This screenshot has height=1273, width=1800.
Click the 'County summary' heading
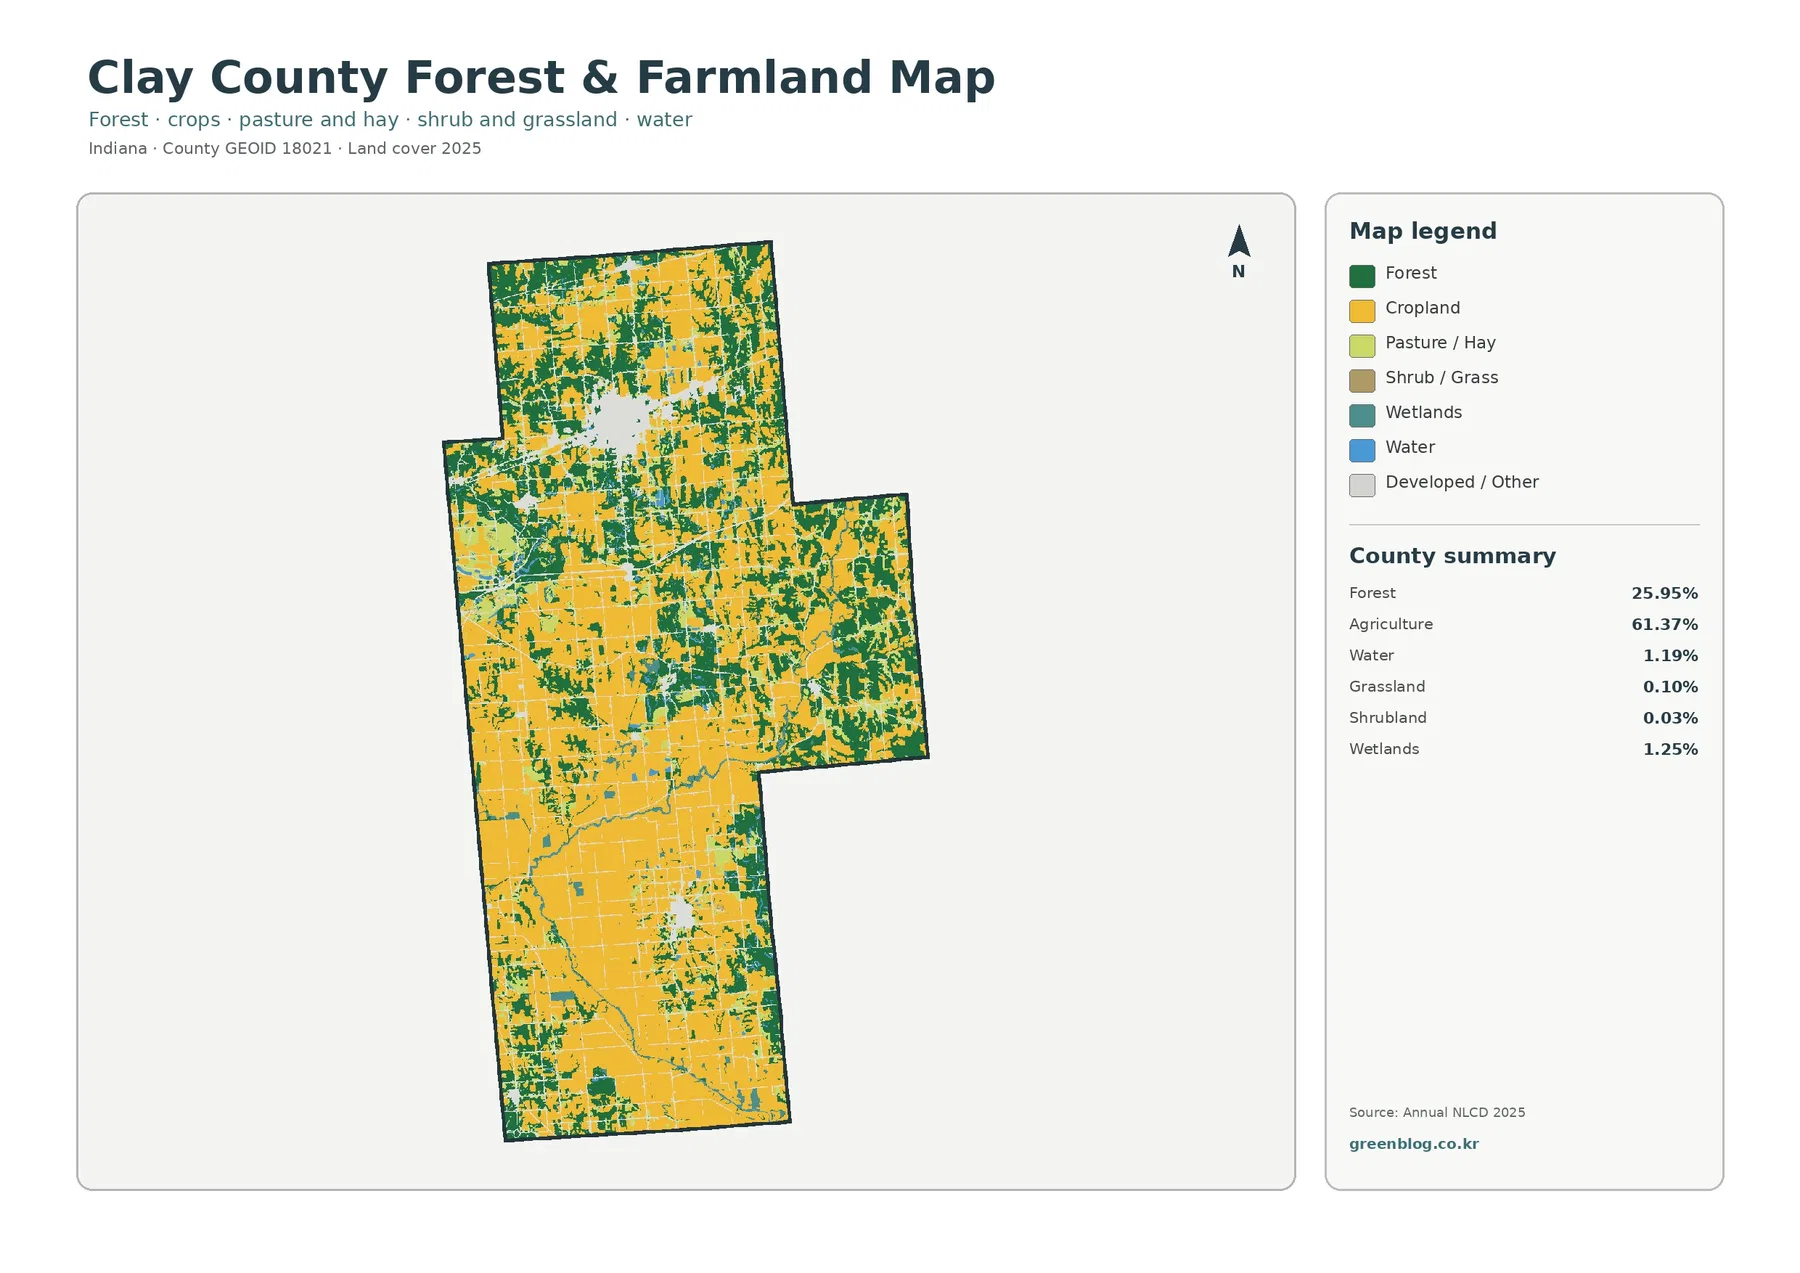pyautogui.click(x=1452, y=556)
